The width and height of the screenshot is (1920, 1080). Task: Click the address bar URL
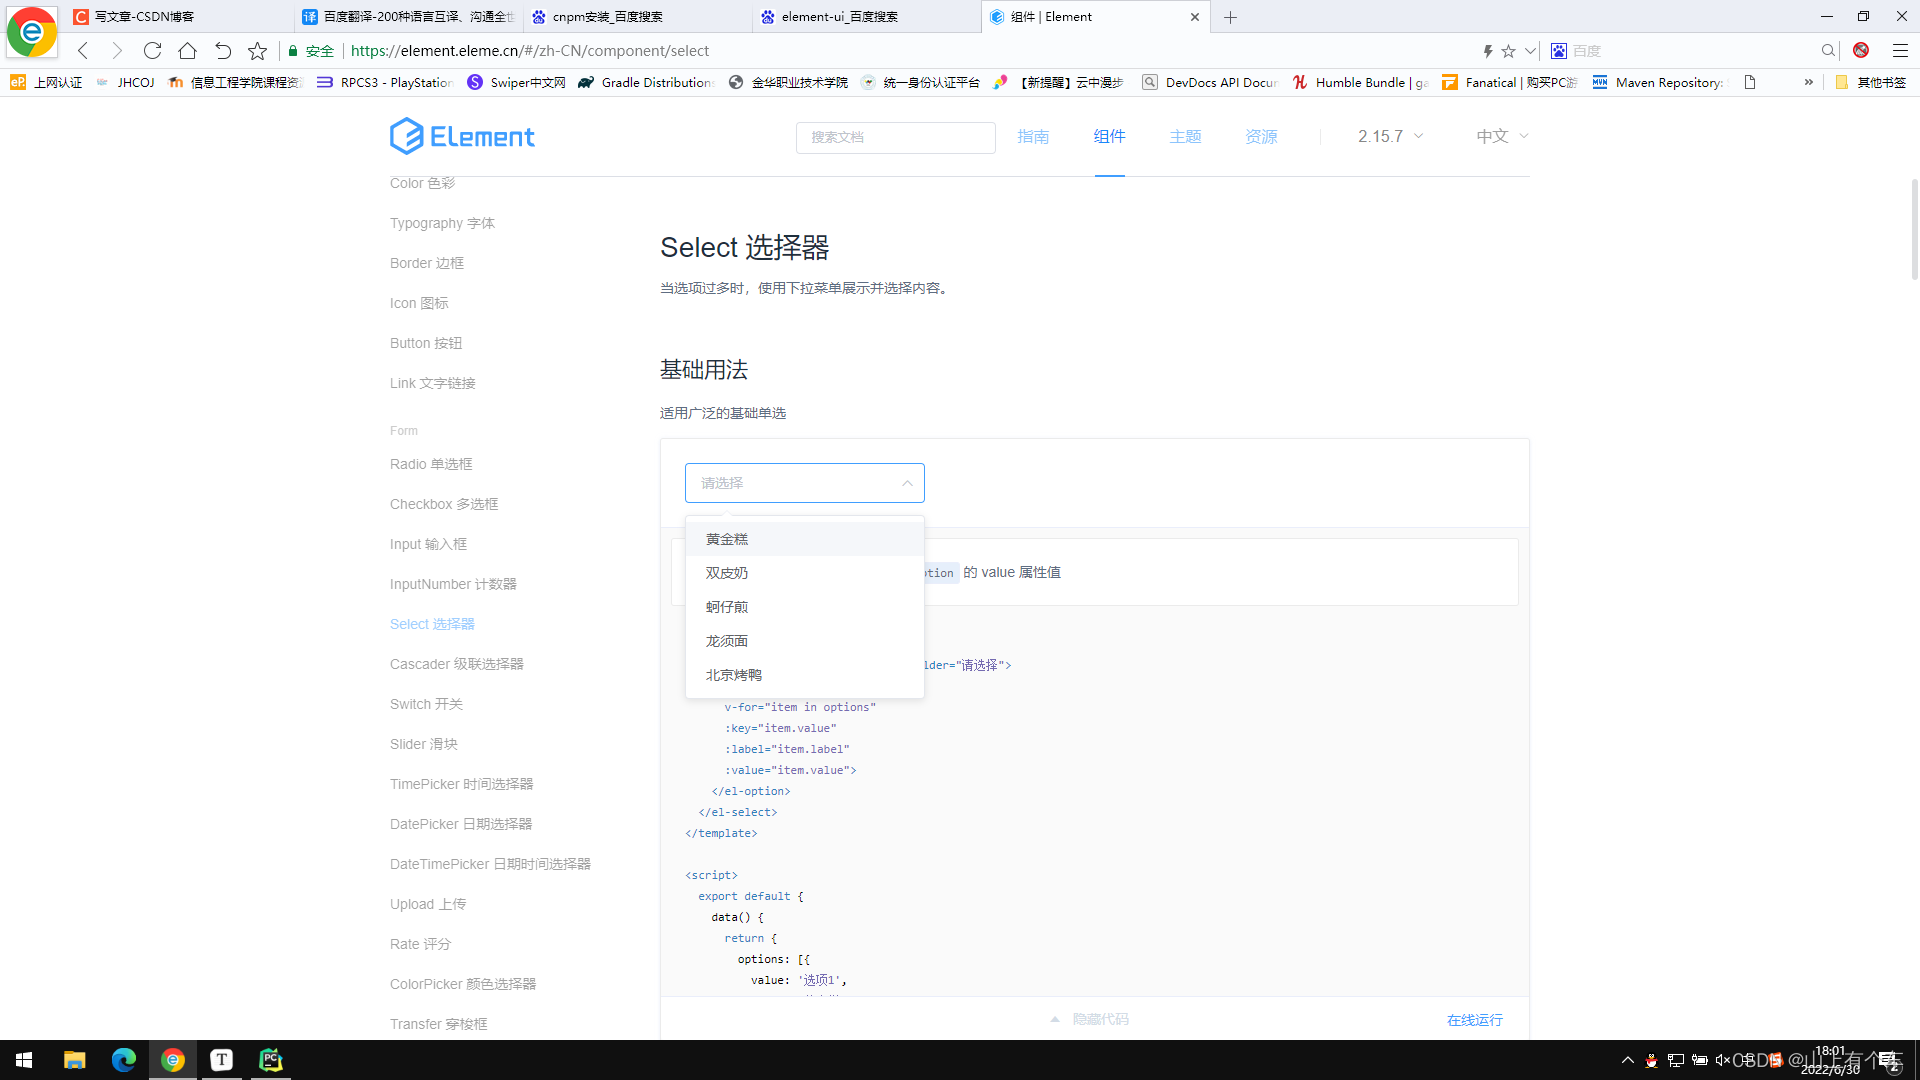click(529, 51)
